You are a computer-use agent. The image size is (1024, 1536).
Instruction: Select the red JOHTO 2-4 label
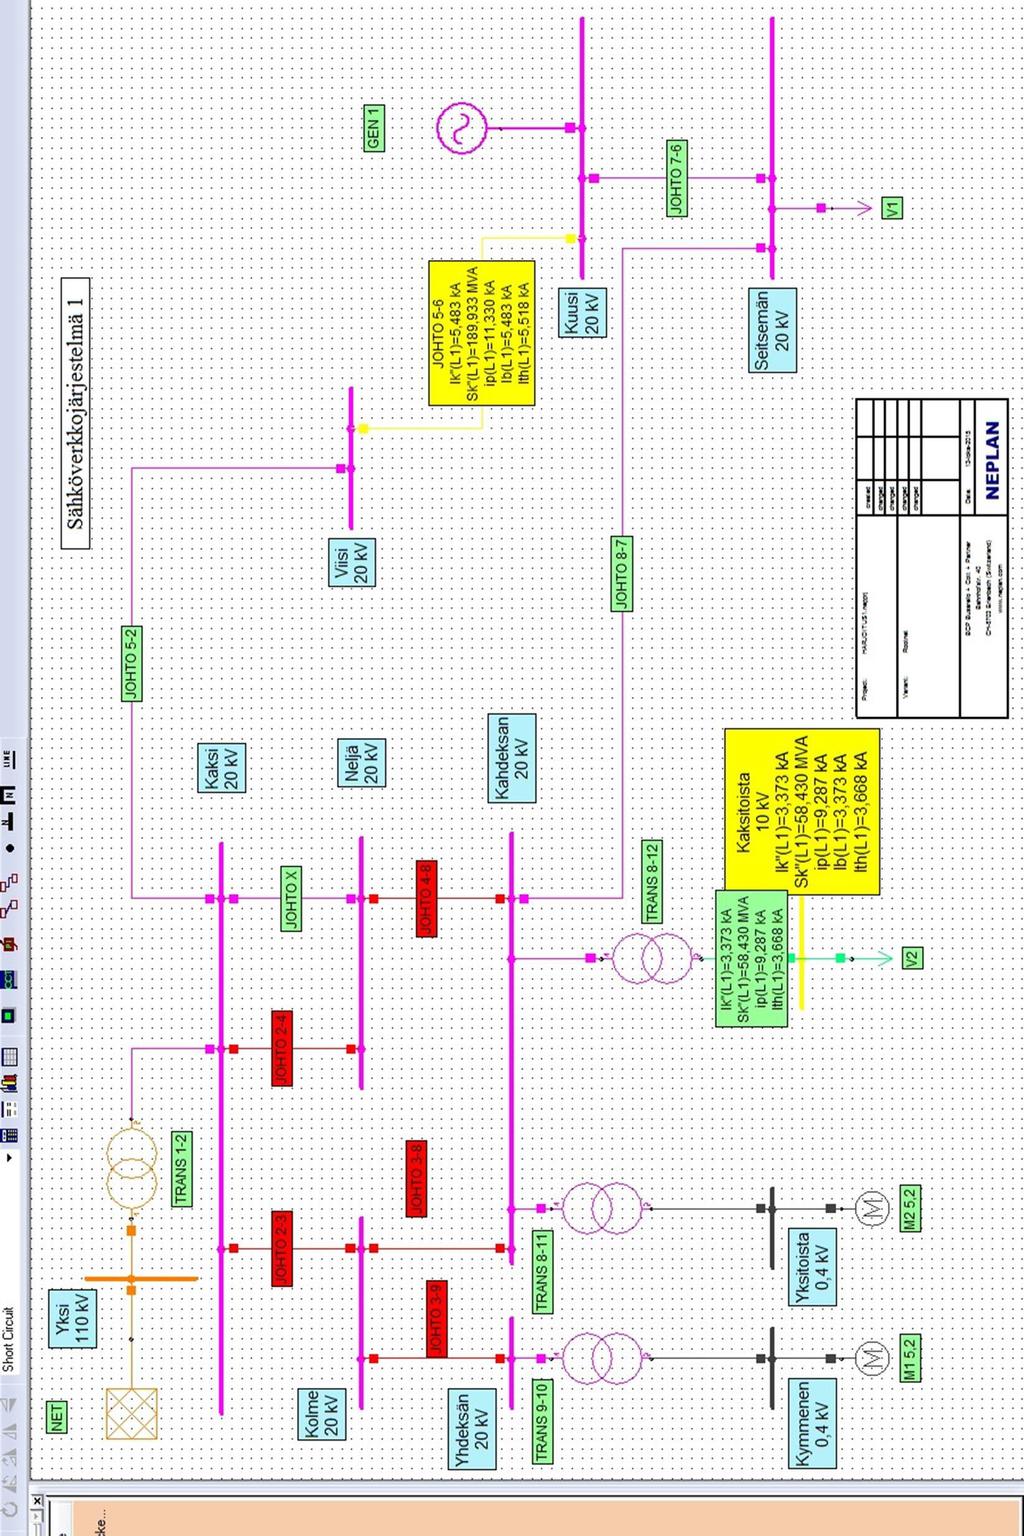[281, 1048]
